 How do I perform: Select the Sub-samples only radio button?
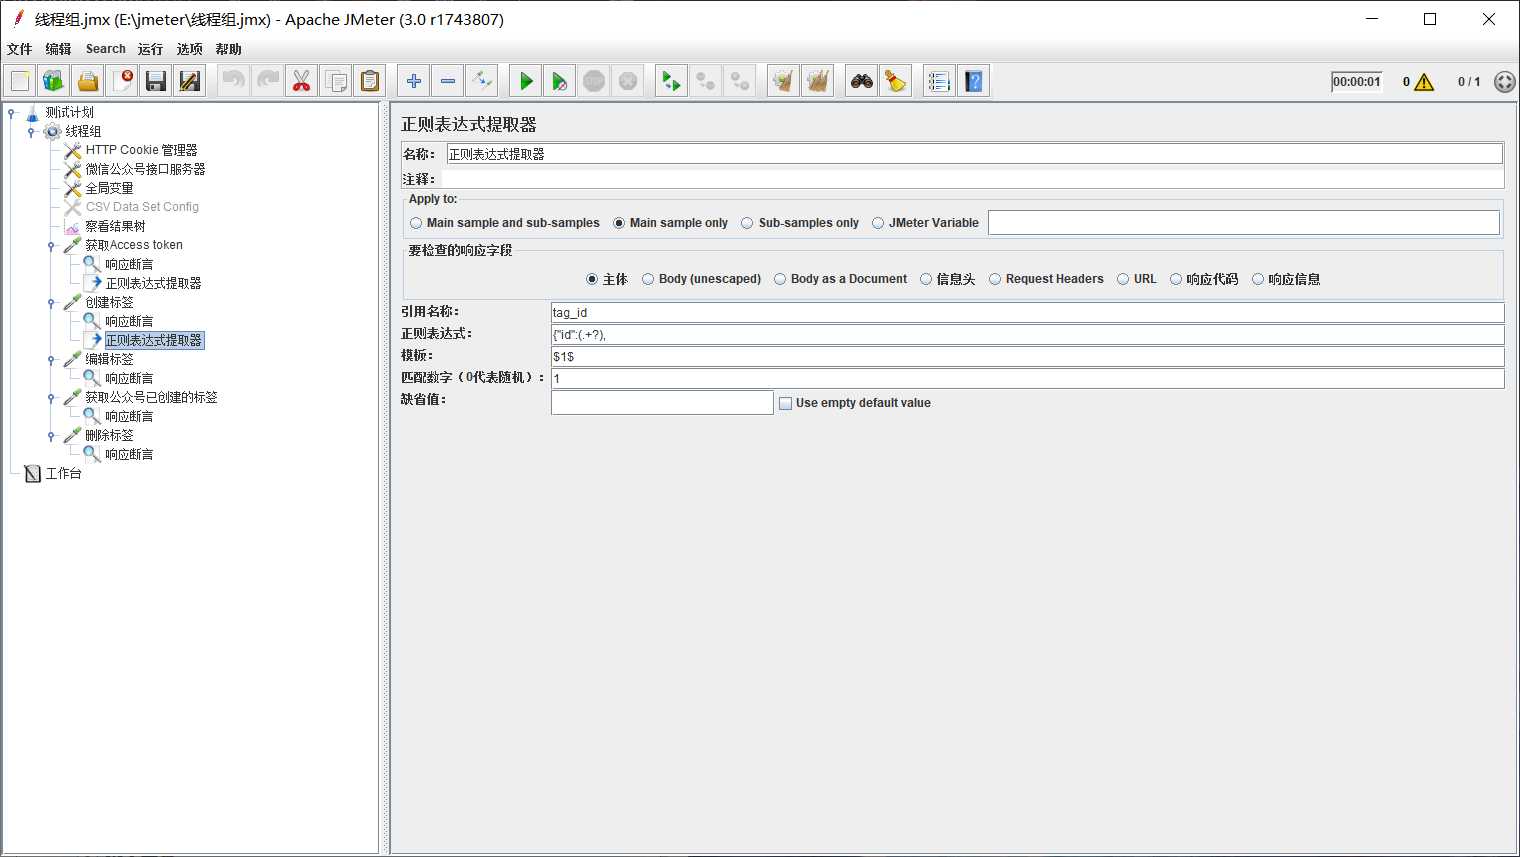[747, 223]
